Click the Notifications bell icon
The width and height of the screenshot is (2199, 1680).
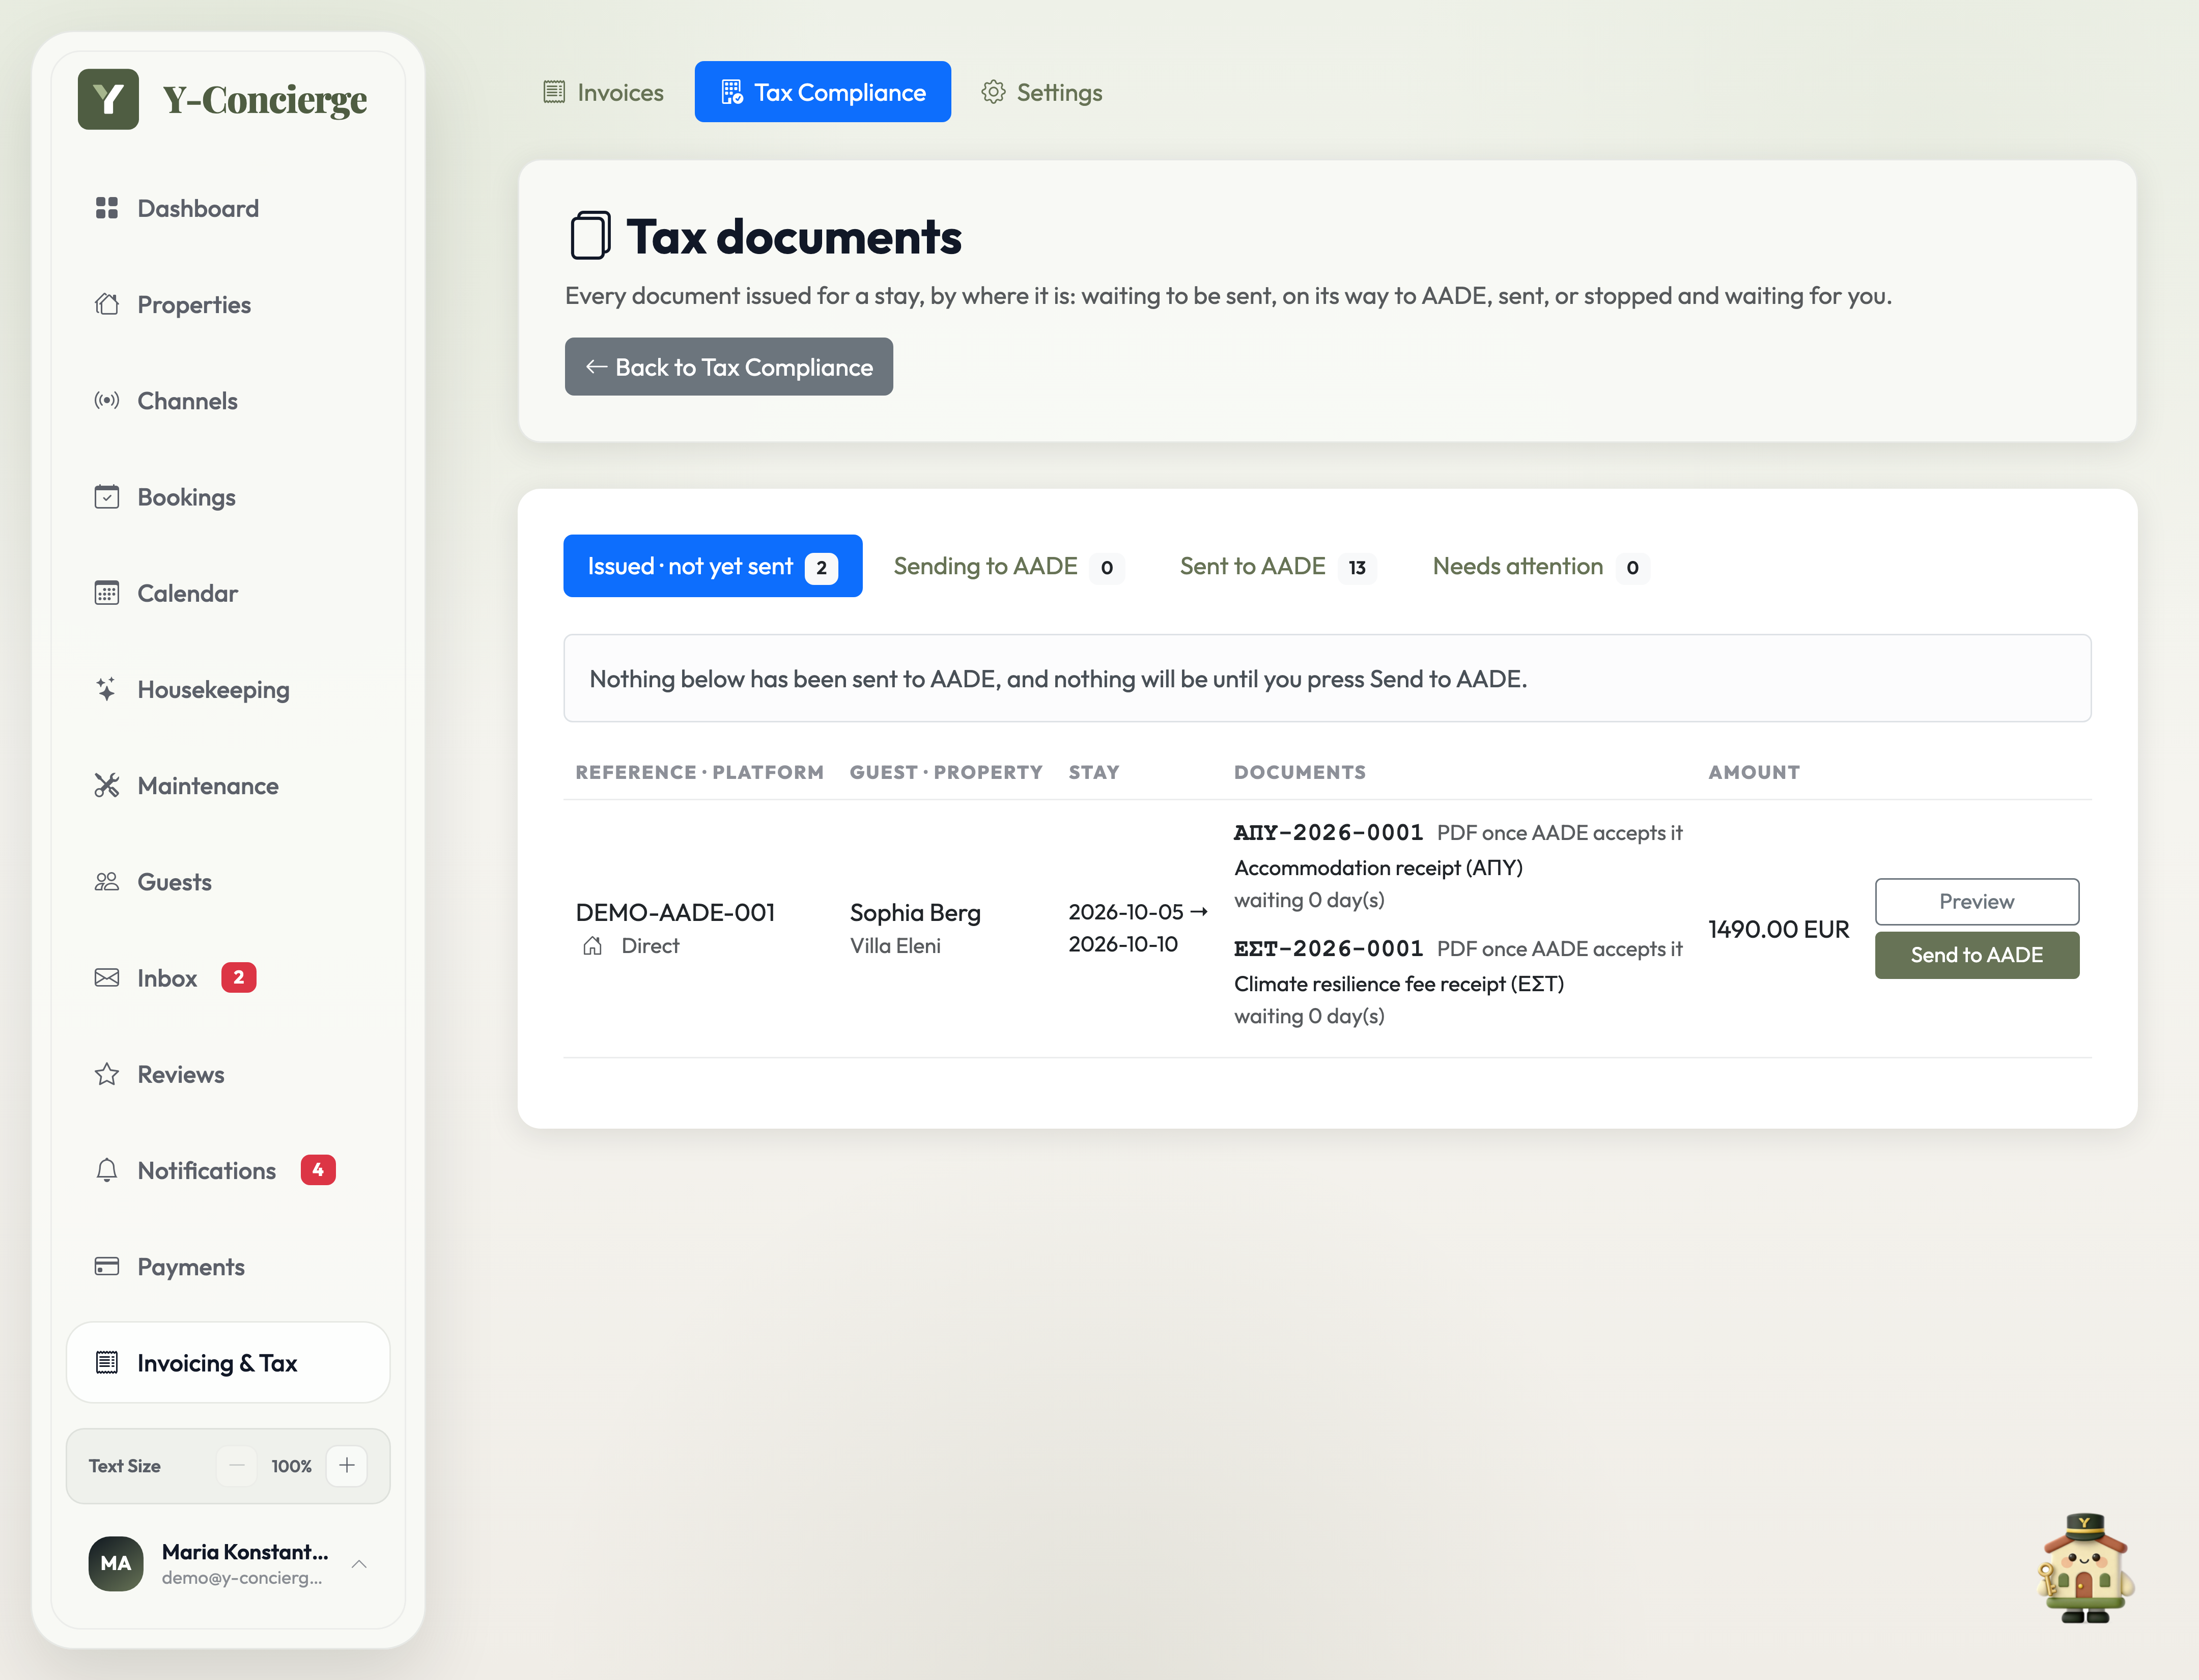(107, 1170)
